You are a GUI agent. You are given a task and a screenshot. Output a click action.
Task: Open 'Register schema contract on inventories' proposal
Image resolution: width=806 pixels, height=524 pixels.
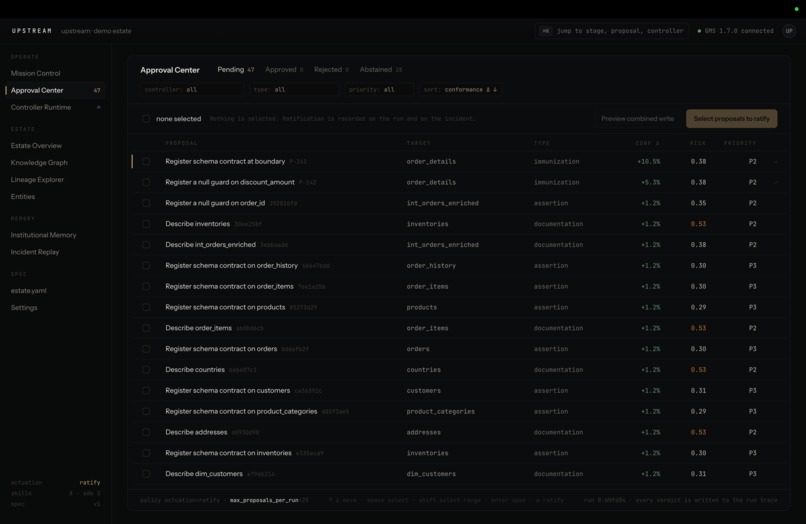(228, 453)
